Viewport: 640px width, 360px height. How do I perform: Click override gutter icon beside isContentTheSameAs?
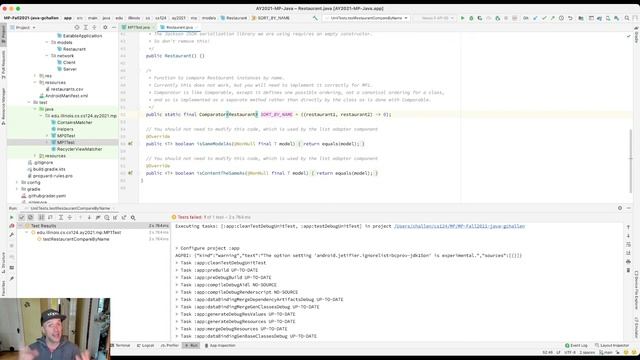(130, 173)
